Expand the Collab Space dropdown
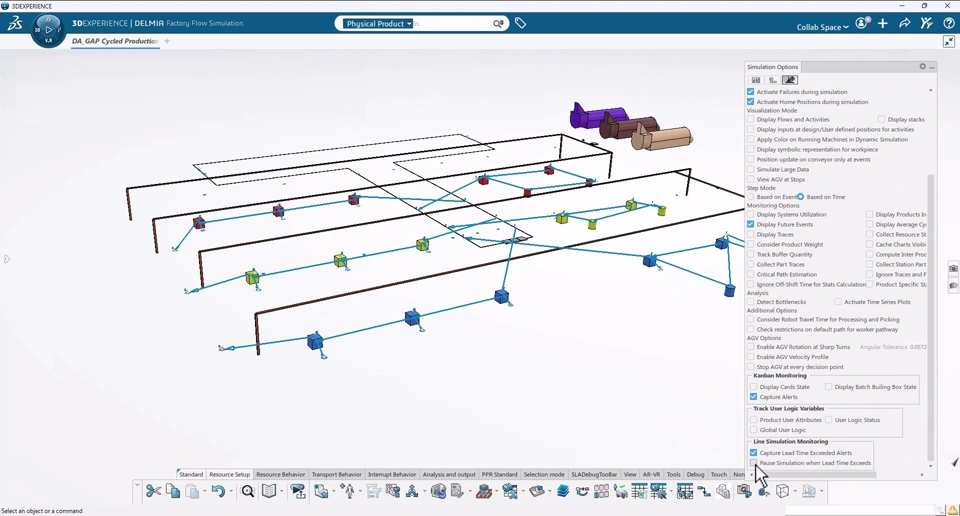Image resolution: width=960 pixels, height=516 pixels. 822,27
